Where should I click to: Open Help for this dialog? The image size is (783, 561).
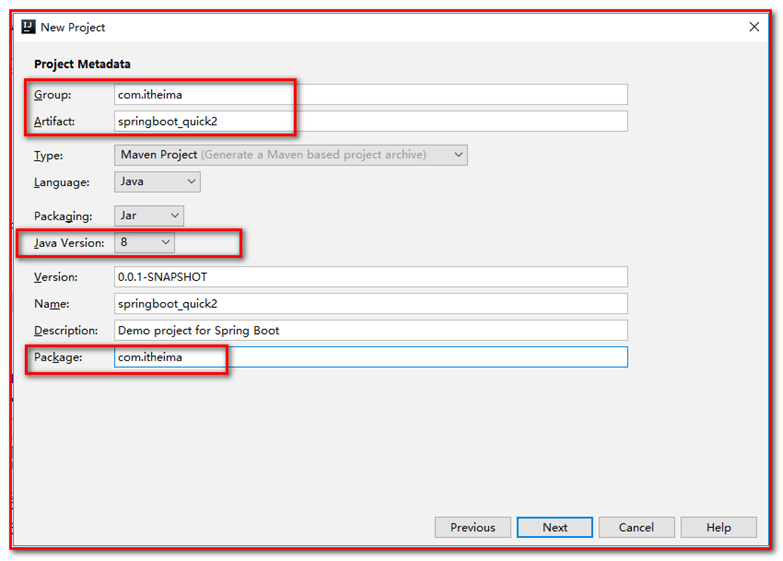point(719,528)
